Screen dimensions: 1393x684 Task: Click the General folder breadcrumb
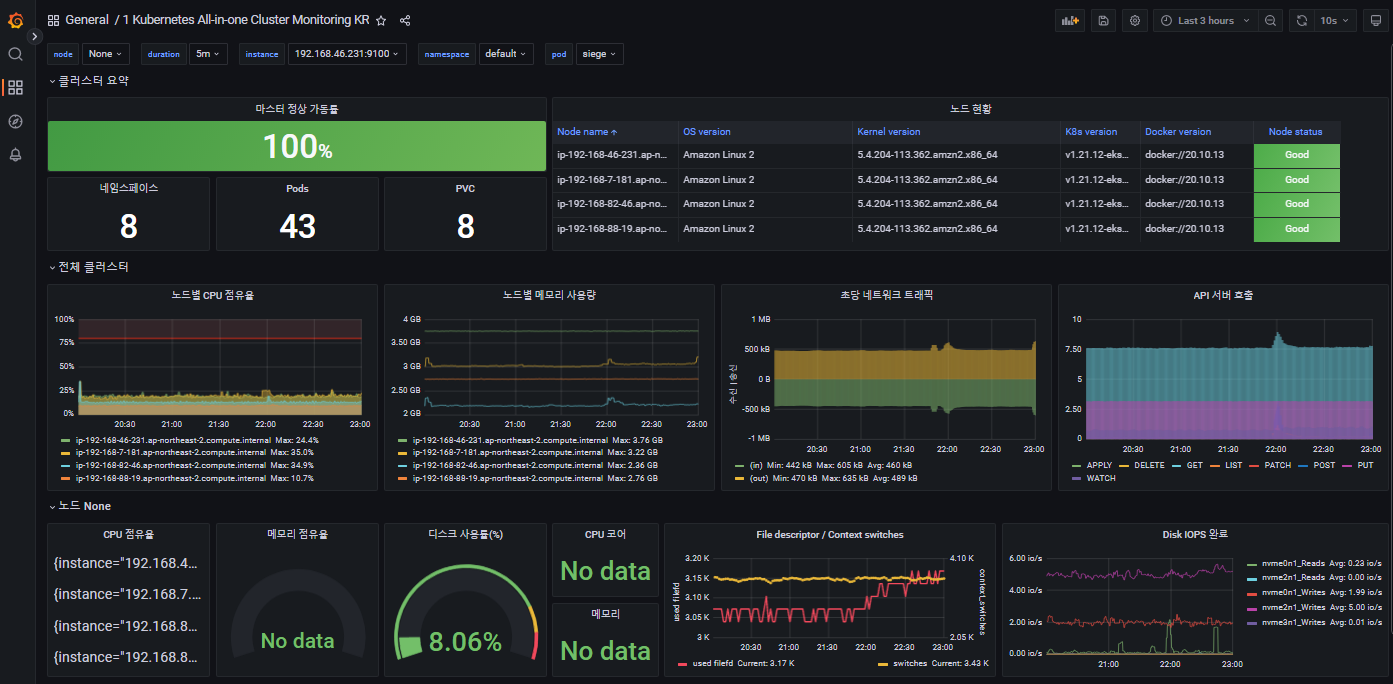pyautogui.click(x=87, y=20)
